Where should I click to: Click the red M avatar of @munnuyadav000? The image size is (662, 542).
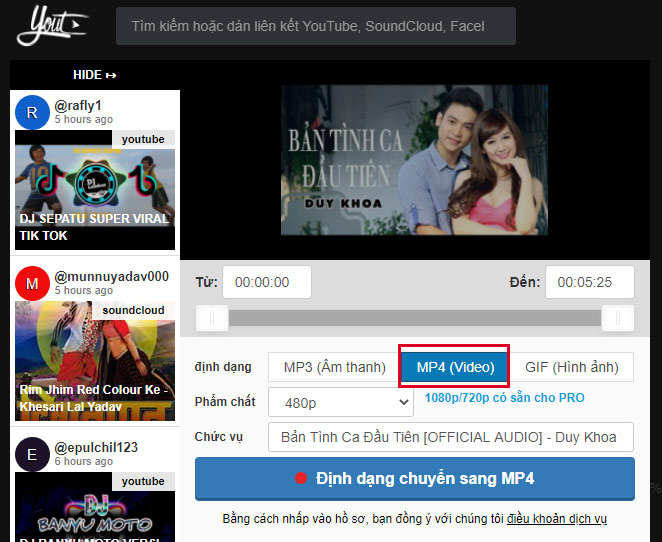click(x=32, y=283)
